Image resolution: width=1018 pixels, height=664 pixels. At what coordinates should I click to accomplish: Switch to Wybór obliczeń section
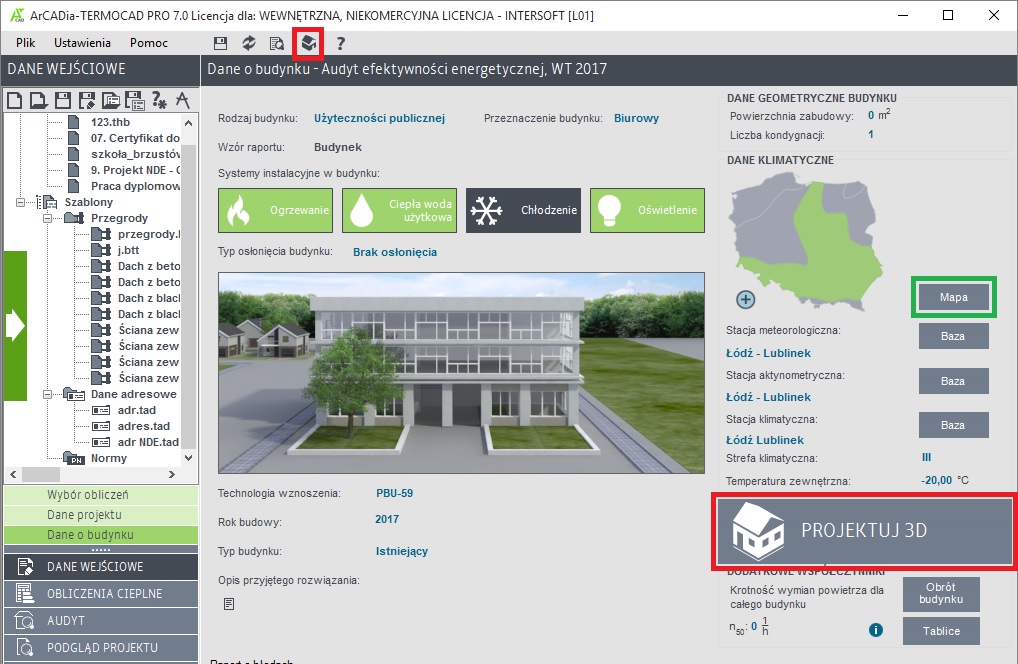tap(101, 495)
